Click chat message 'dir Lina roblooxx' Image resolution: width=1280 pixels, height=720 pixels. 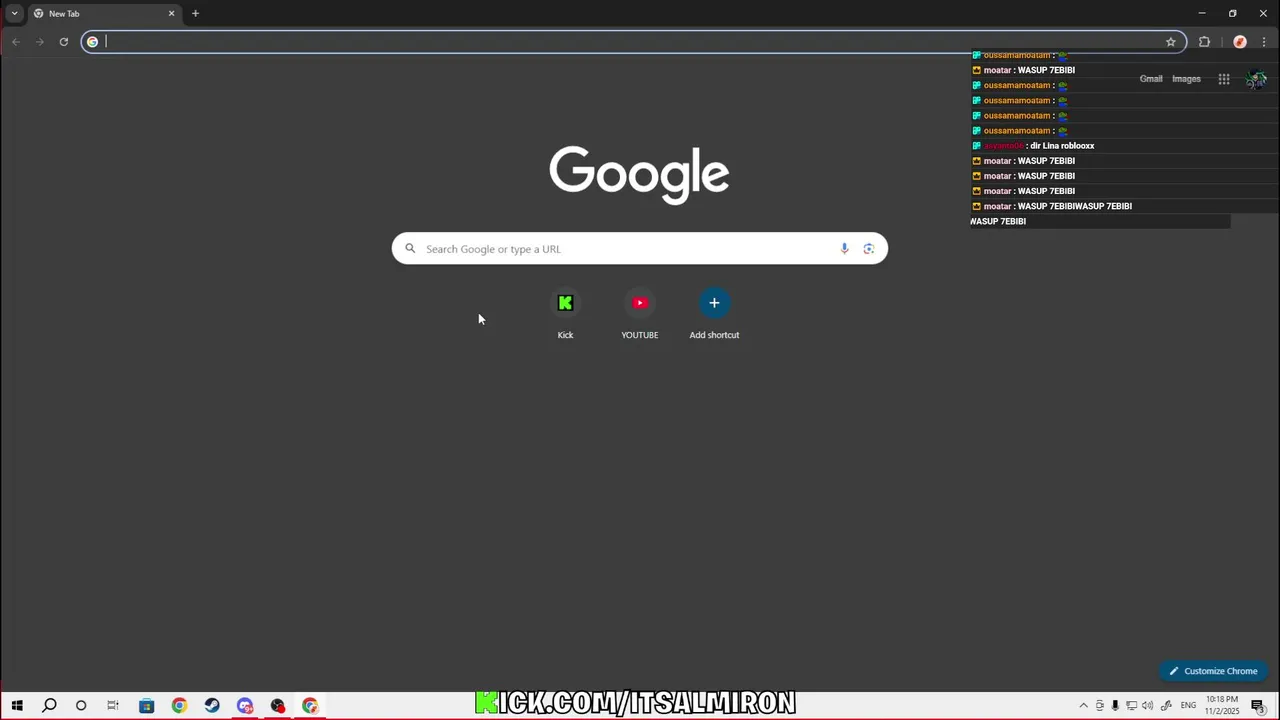click(x=1062, y=146)
